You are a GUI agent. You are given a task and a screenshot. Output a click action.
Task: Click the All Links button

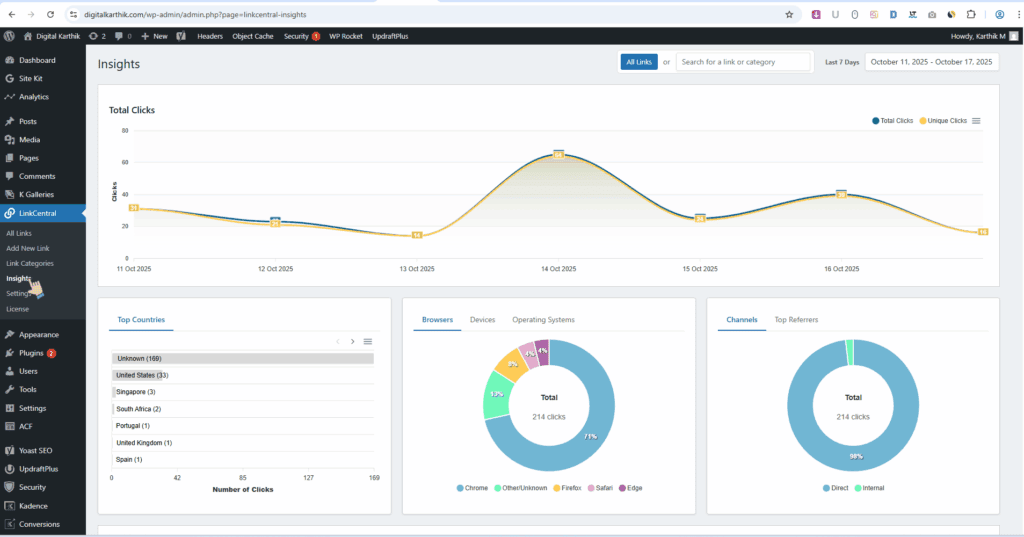(x=638, y=62)
